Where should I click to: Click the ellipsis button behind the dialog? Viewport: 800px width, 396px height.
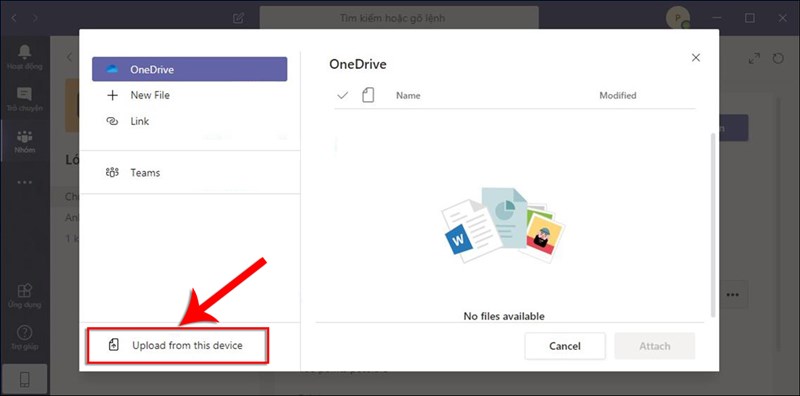tap(733, 294)
